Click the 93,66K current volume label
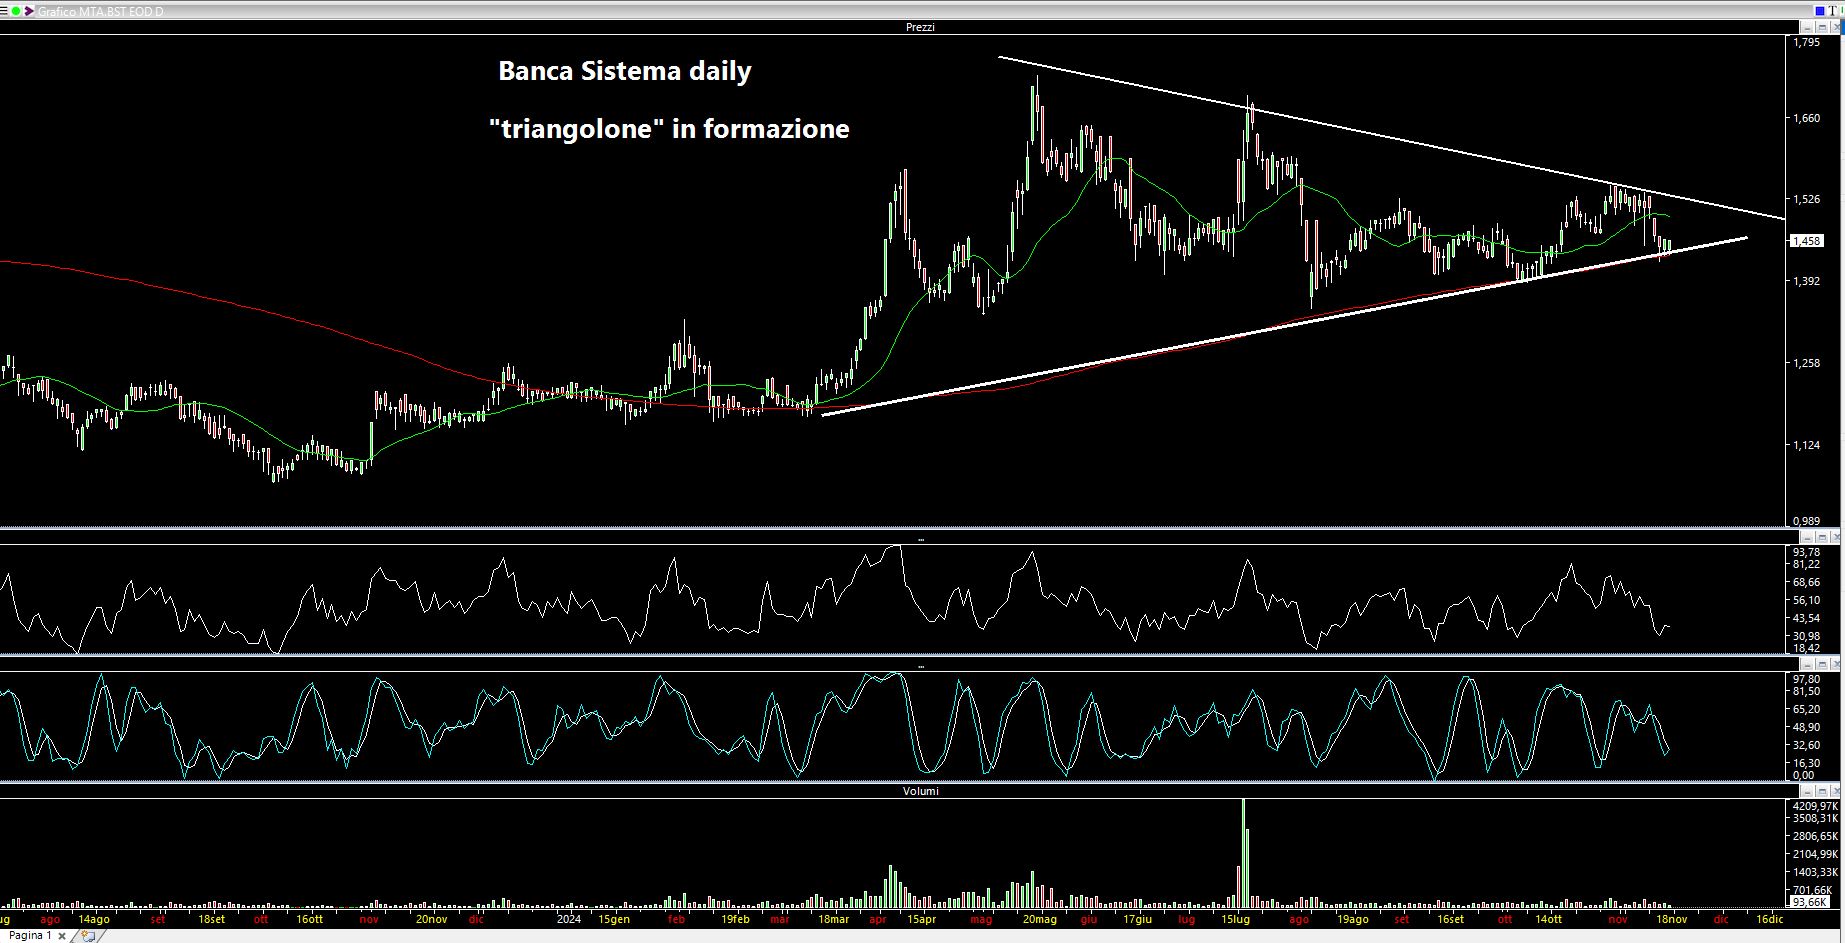The width and height of the screenshot is (1845, 943). coord(1810,902)
